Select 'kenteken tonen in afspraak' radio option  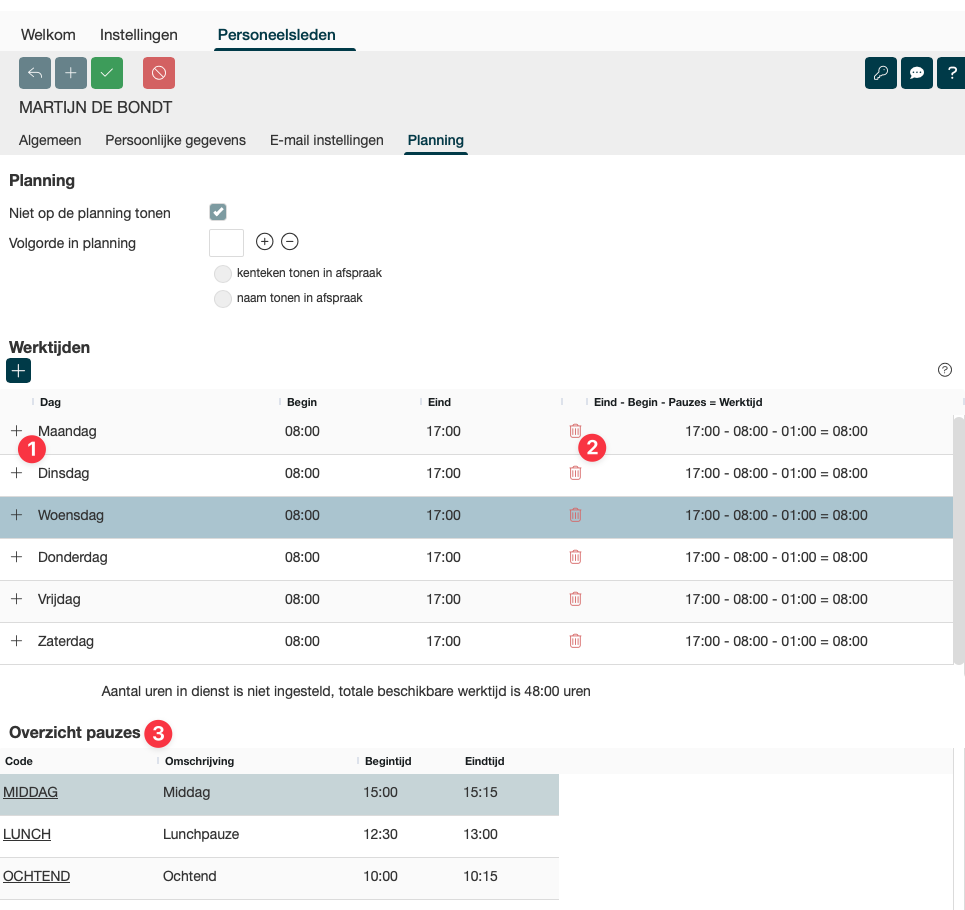(x=223, y=273)
